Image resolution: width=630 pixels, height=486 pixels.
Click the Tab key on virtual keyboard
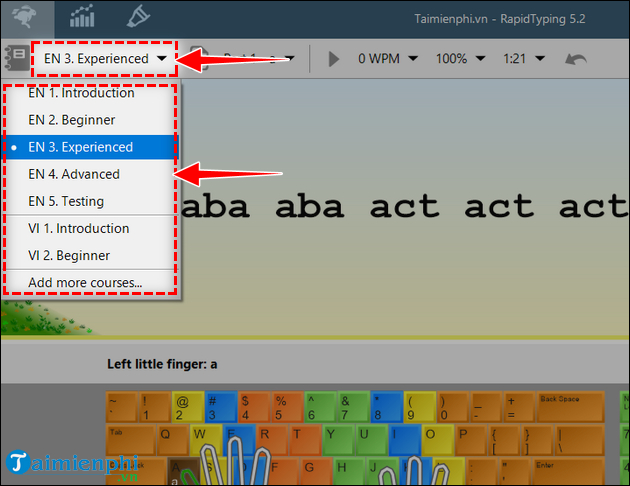point(131,440)
